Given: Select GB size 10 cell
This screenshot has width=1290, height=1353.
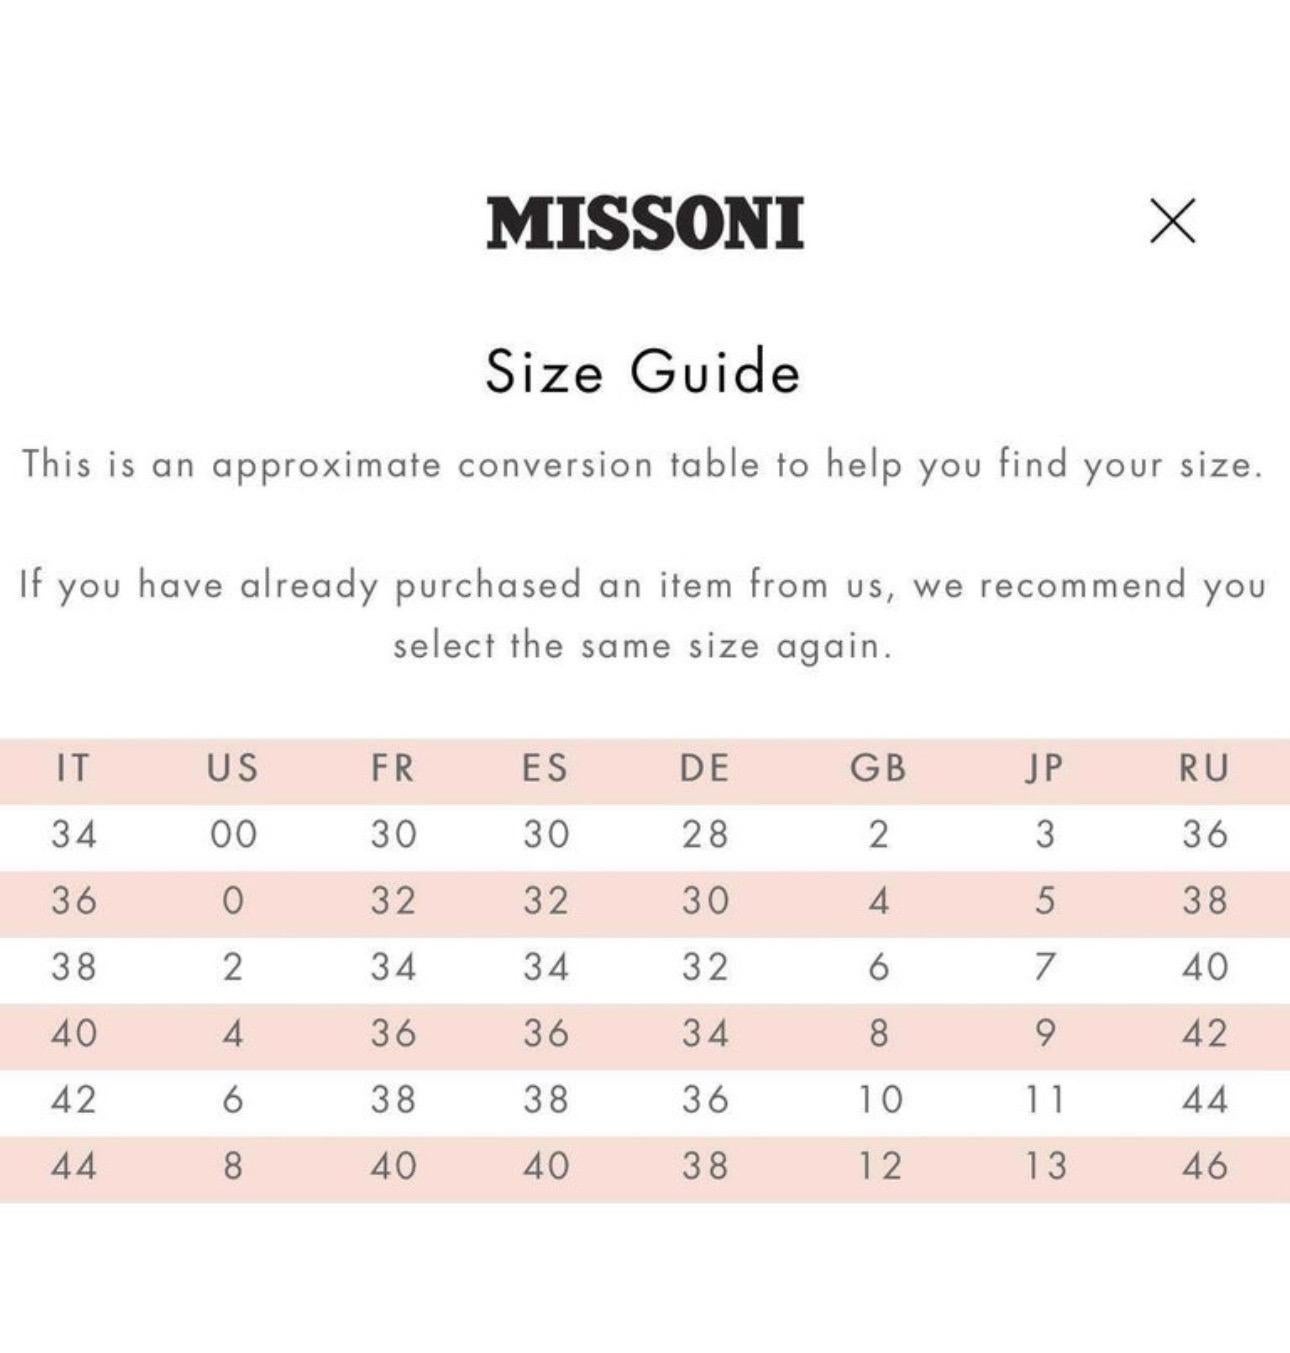Looking at the screenshot, I should (880, 1100).
